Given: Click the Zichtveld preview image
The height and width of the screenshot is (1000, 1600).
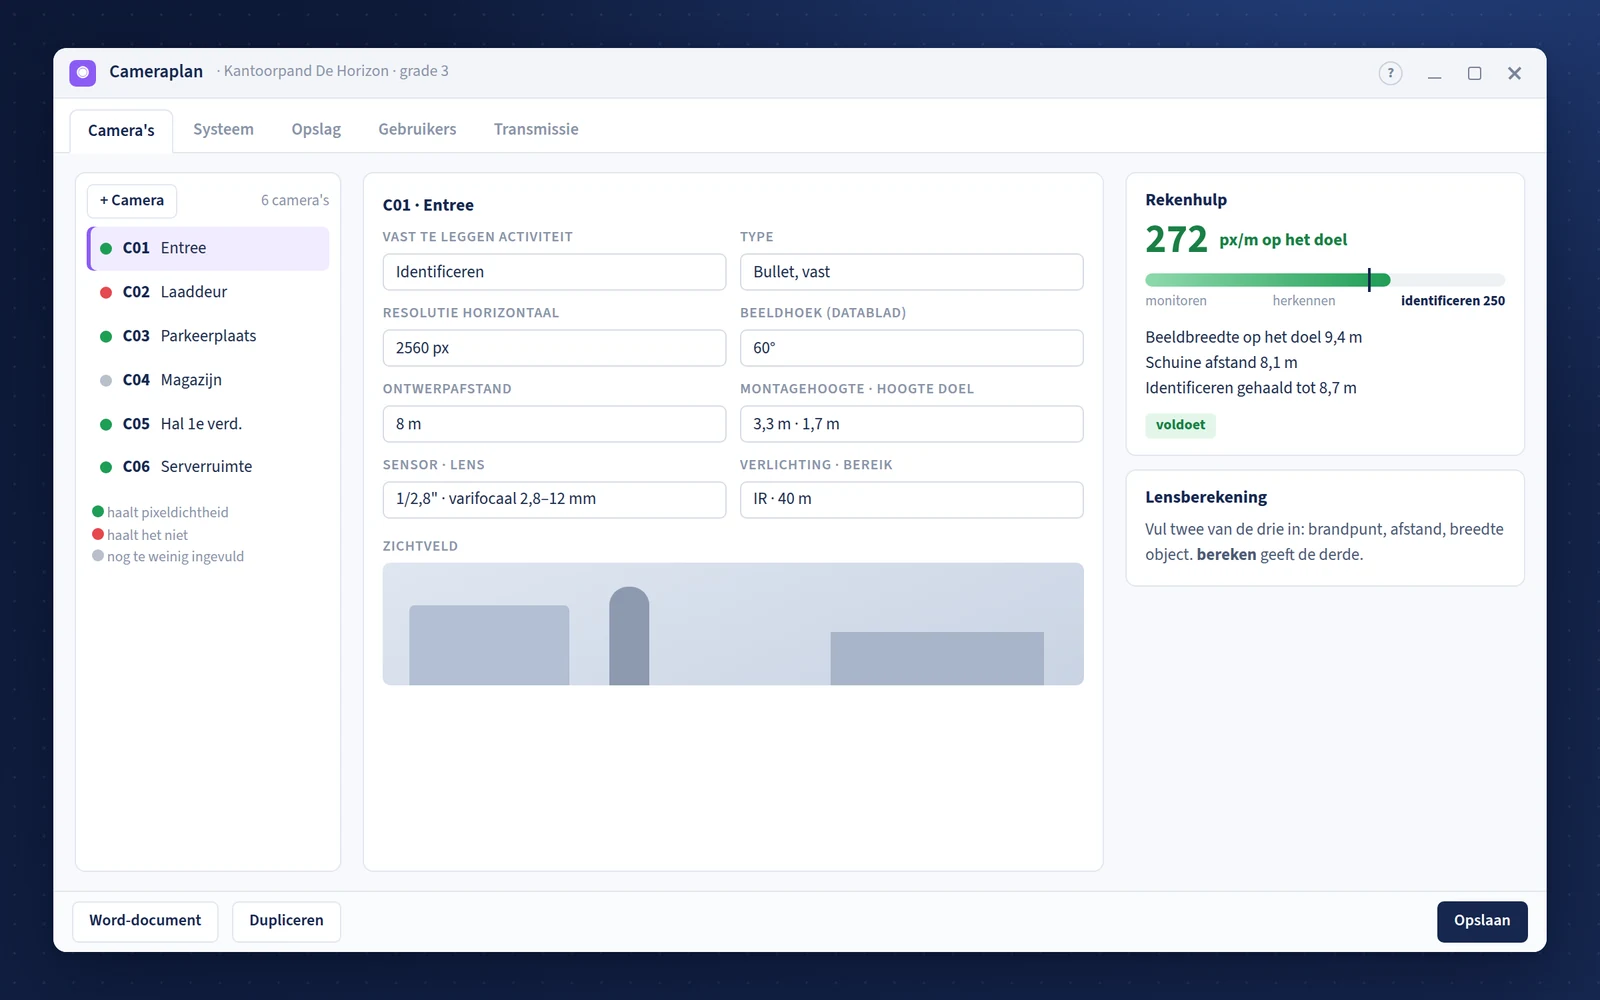Looking at the screenshot, I should click(733, 624).
